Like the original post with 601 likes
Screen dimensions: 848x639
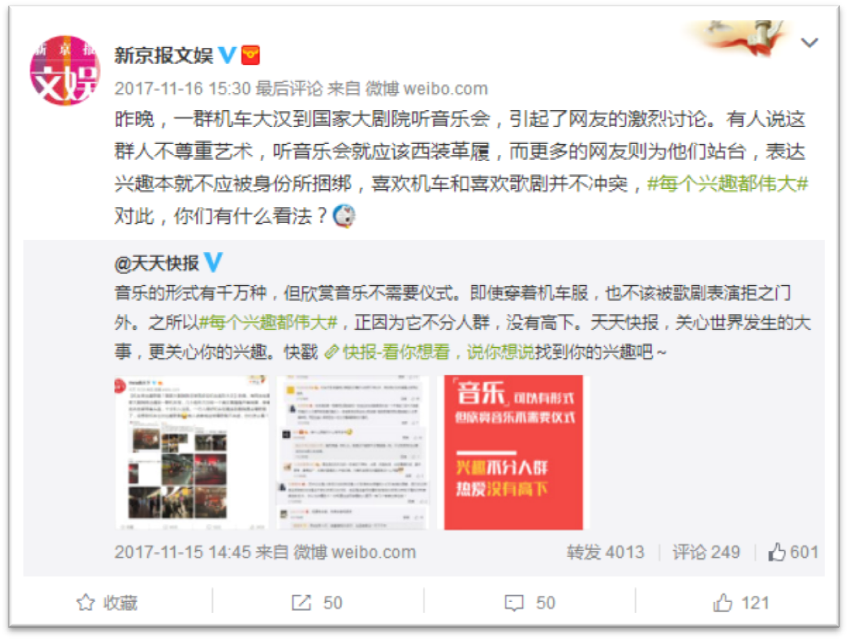(793, 552)
